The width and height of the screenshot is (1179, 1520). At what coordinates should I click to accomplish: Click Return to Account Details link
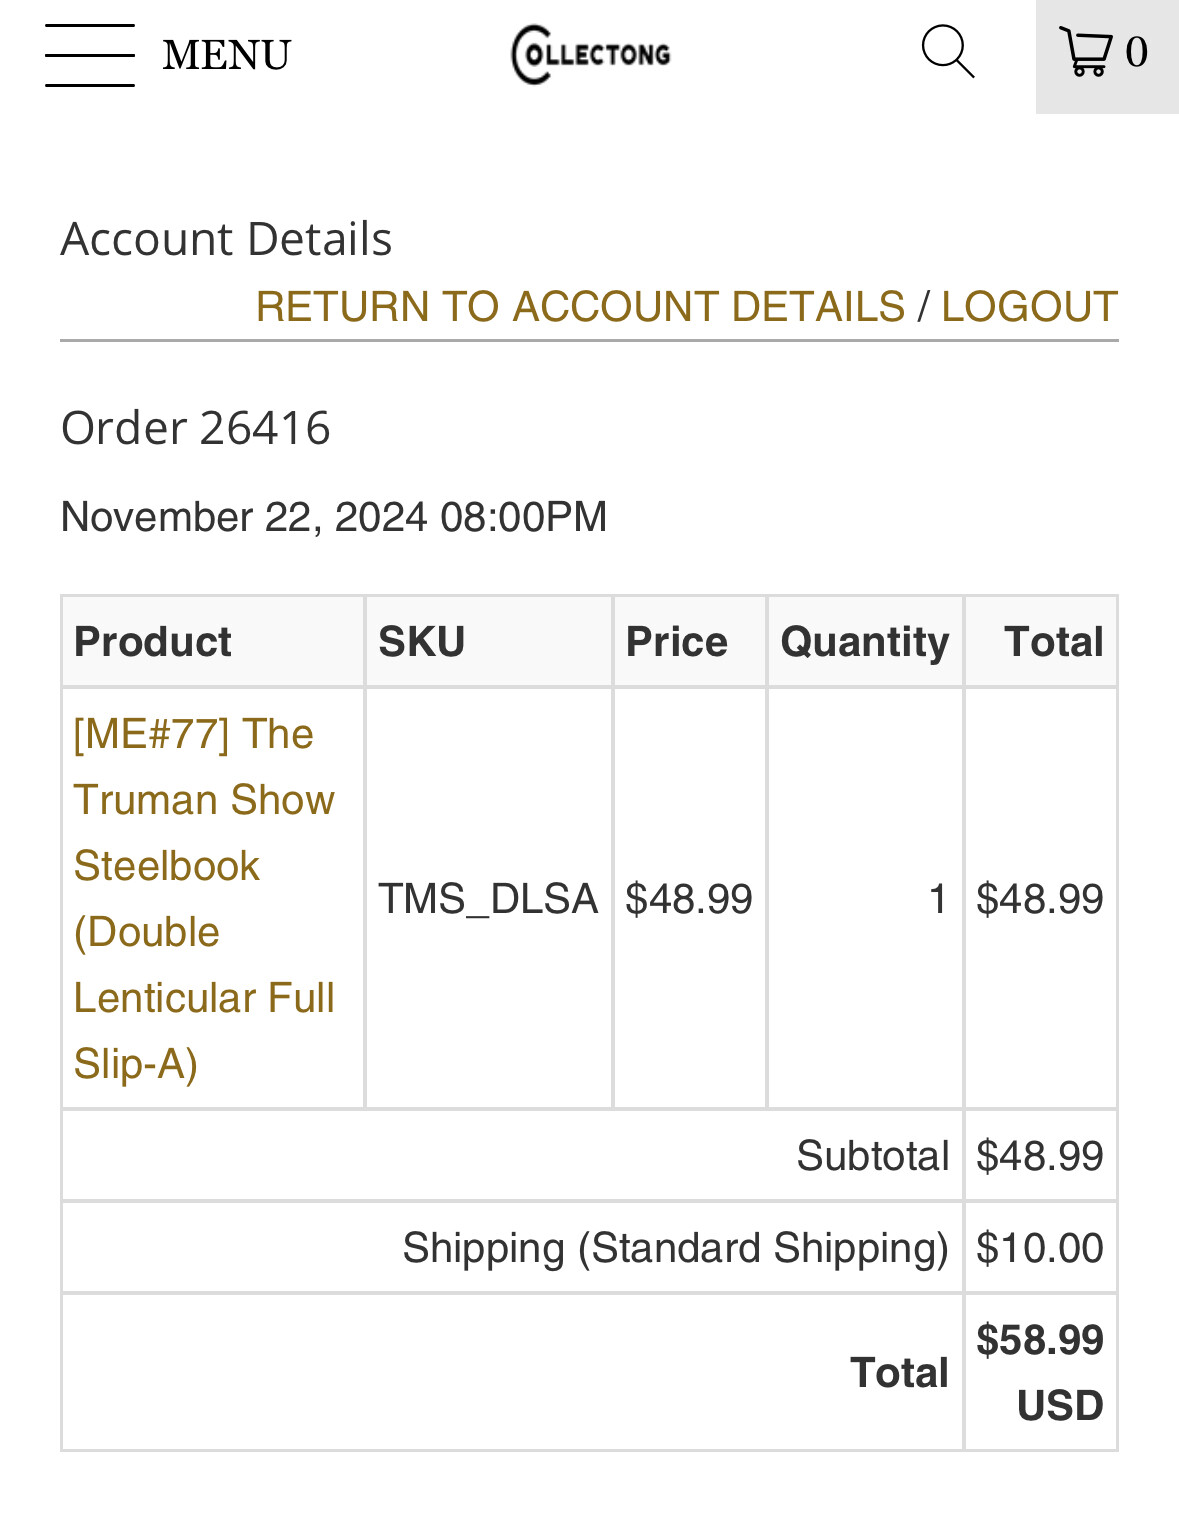coord(580,307)
